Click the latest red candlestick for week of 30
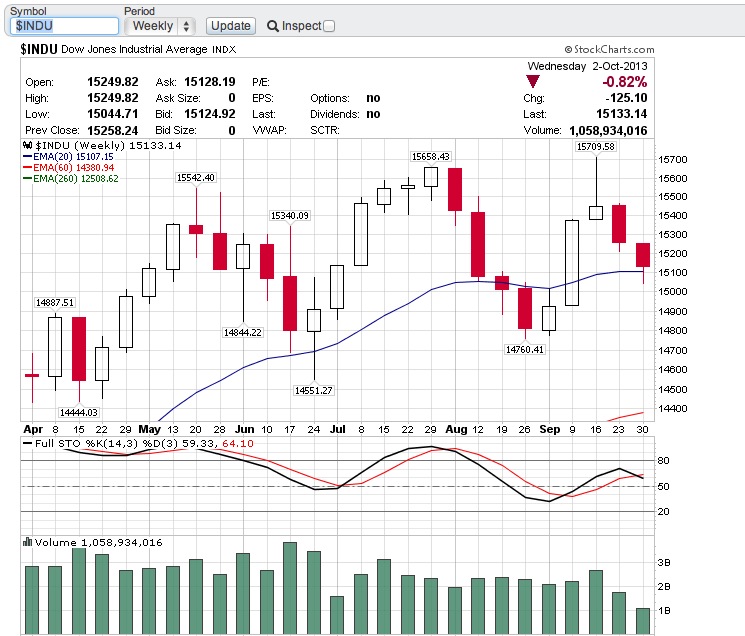 click(643, 255)
